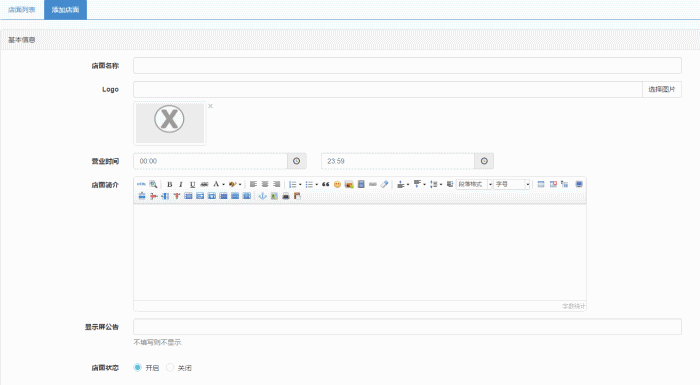700x385 pixels.
Task: Click the 选择图片 button
Action: (662, 89)
